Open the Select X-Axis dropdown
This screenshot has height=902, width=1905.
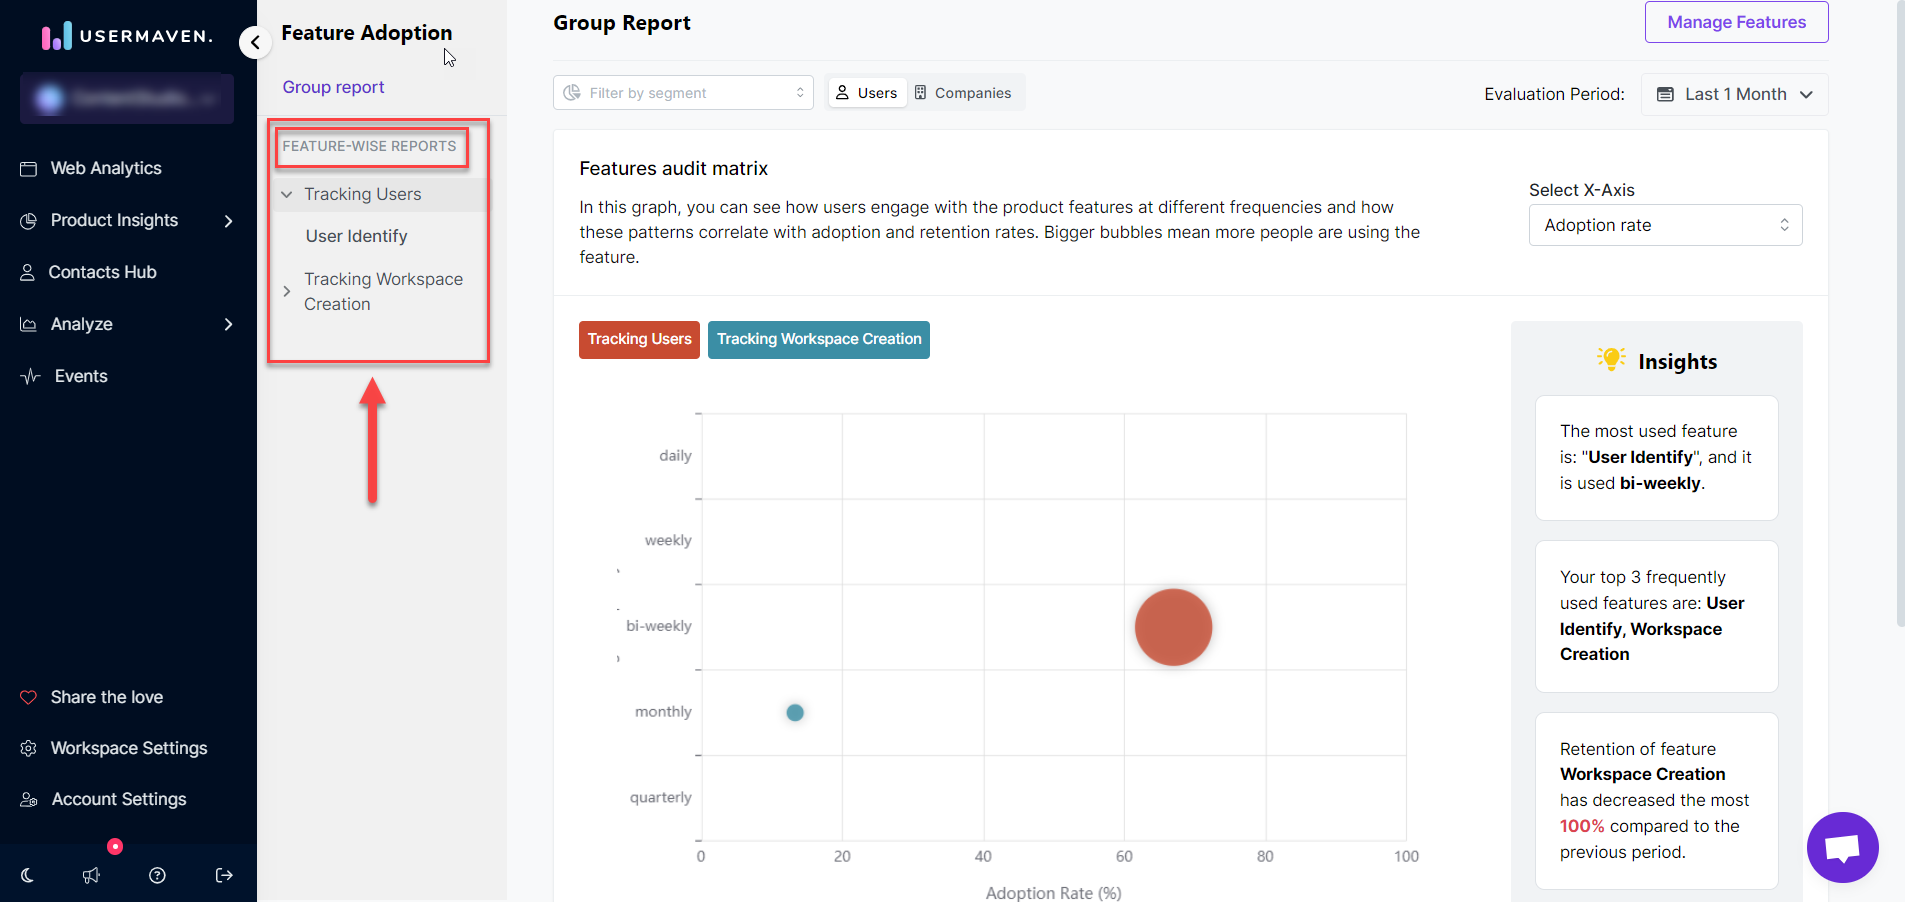coord(1664,225)
